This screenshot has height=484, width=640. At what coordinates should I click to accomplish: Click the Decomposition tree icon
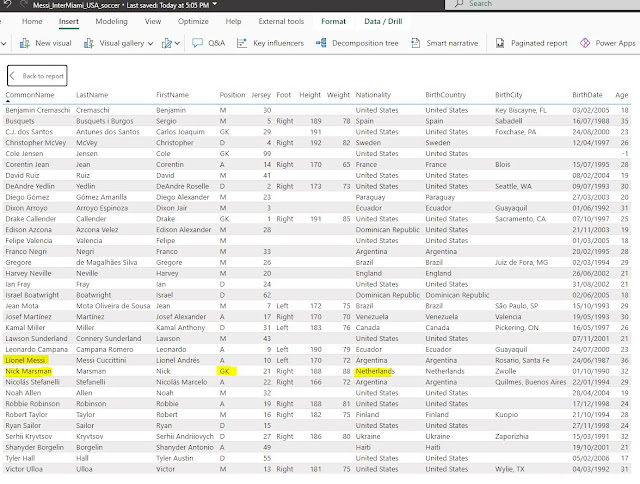[x=321, y=43]
